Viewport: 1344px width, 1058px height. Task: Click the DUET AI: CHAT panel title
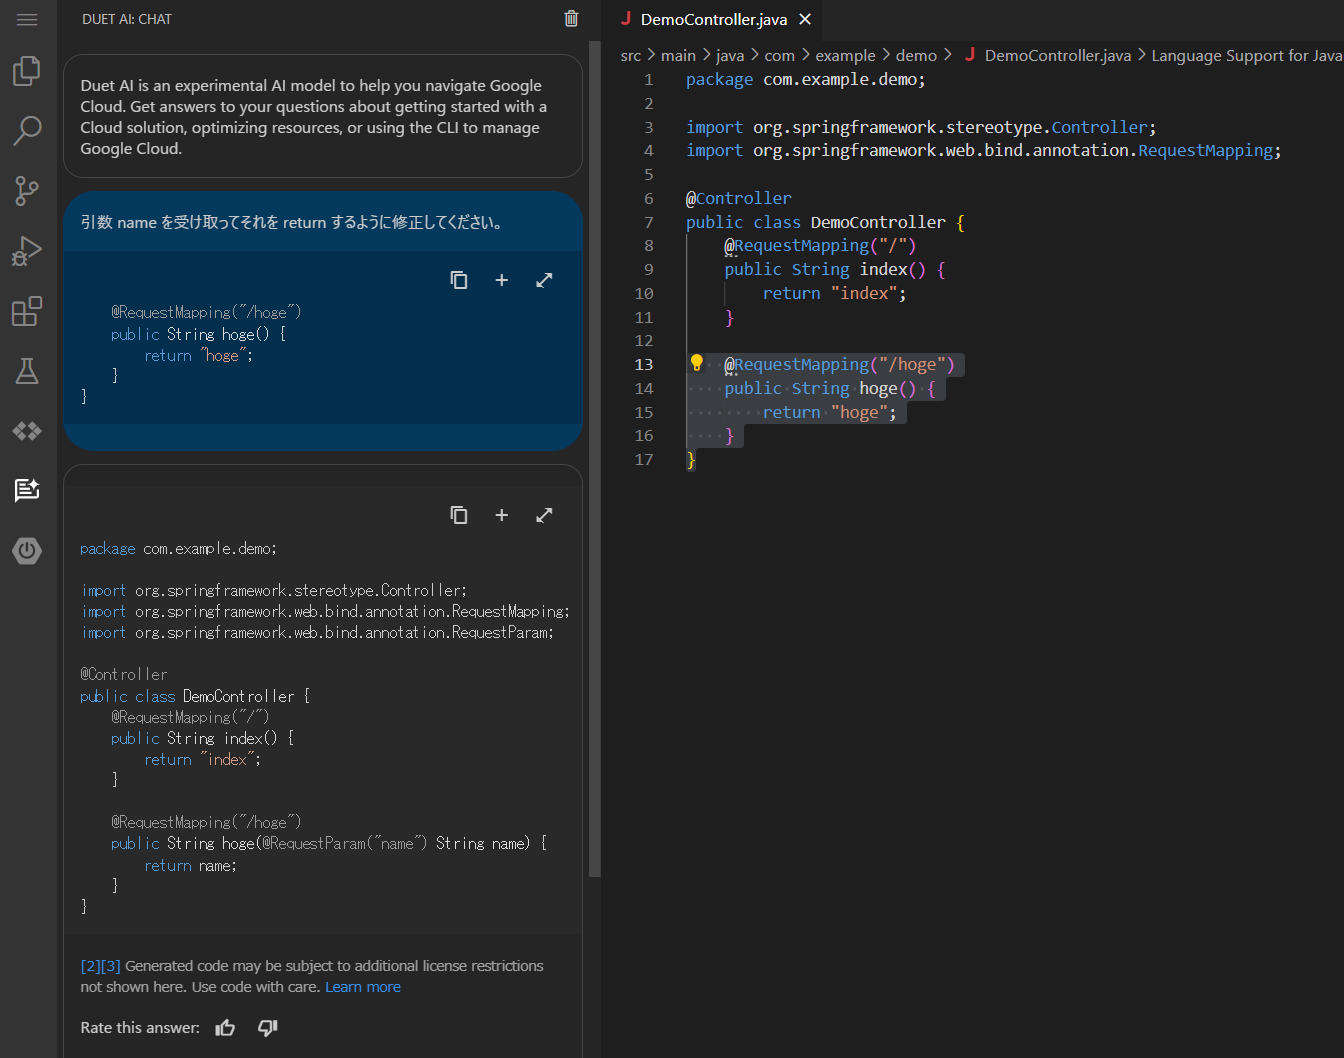[127, 19]
